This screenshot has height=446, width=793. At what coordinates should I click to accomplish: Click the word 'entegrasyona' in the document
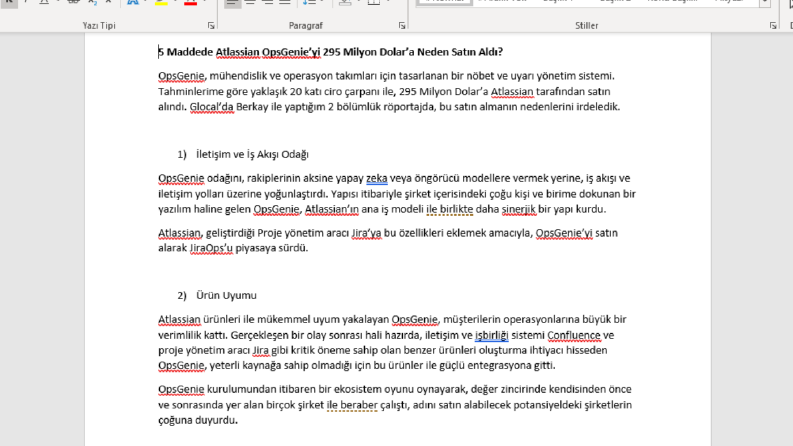499,365
